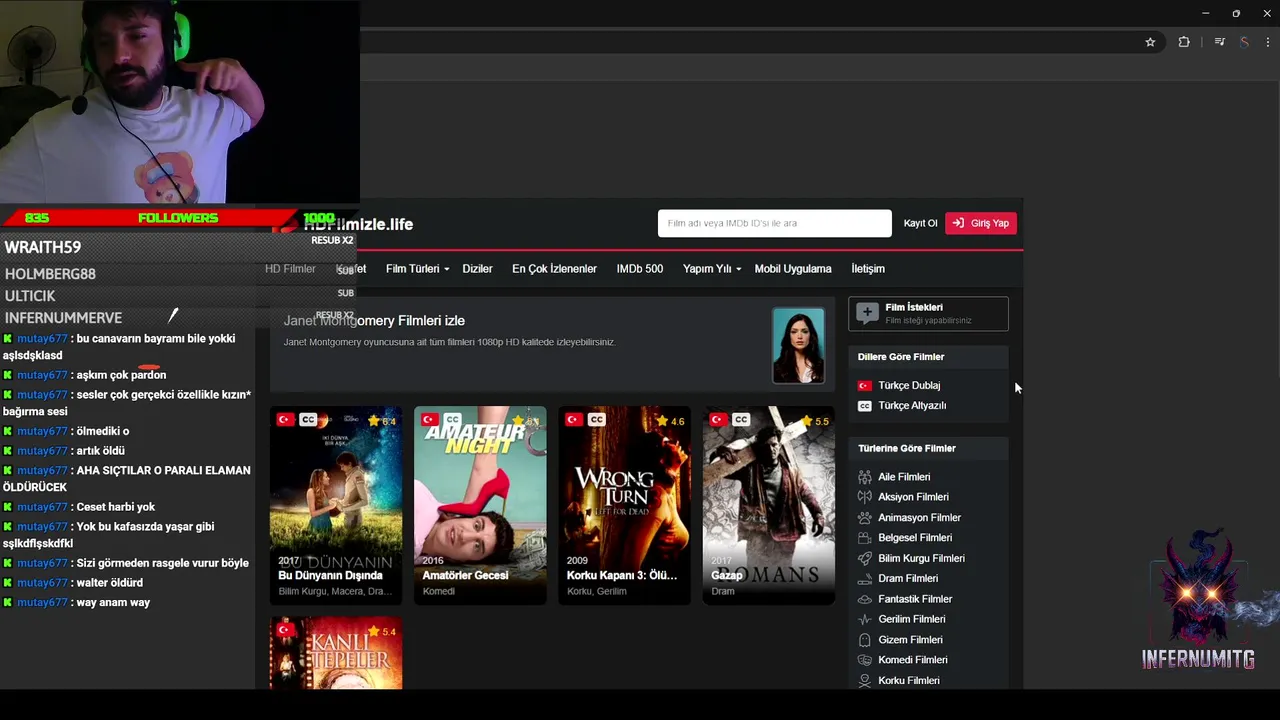Click the 4.6 star rating on Korku Kapanı 3

pyautogui.click(x=671, y=421)
